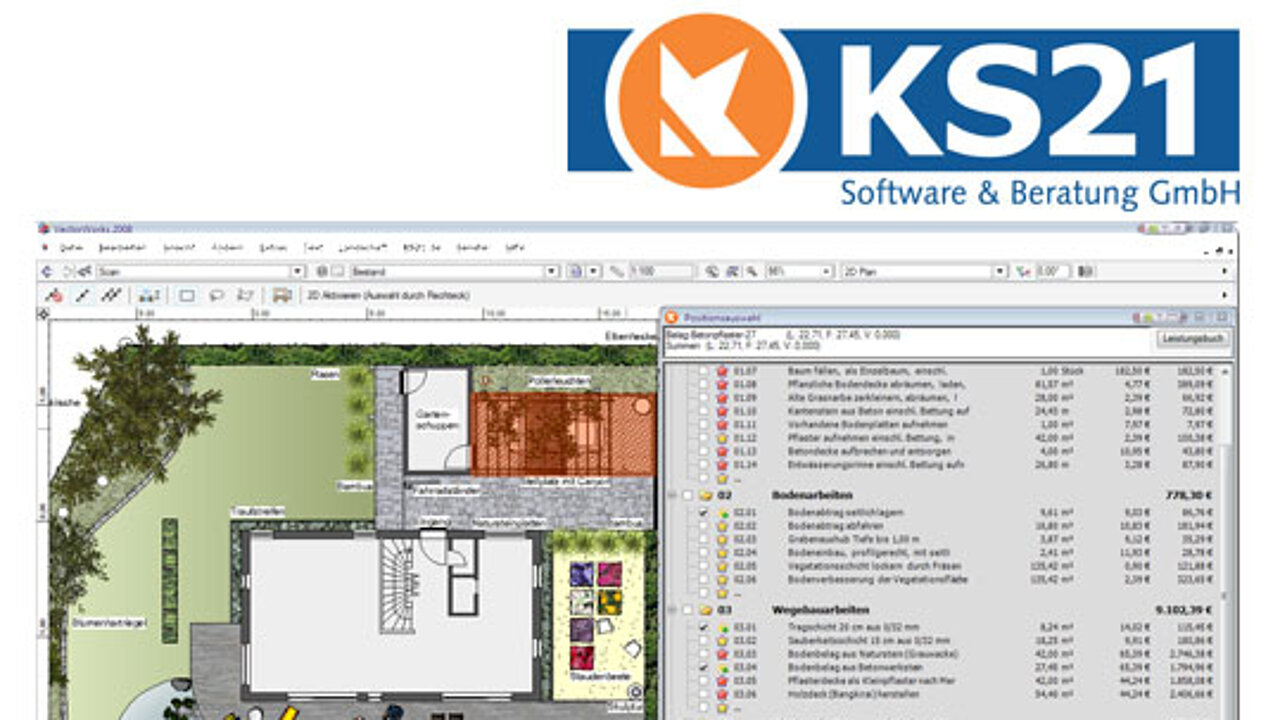Collapse the 03 Wegebauarbeiten group
The height and width of the screenshot is (720, 1280).
coord(672,609)
